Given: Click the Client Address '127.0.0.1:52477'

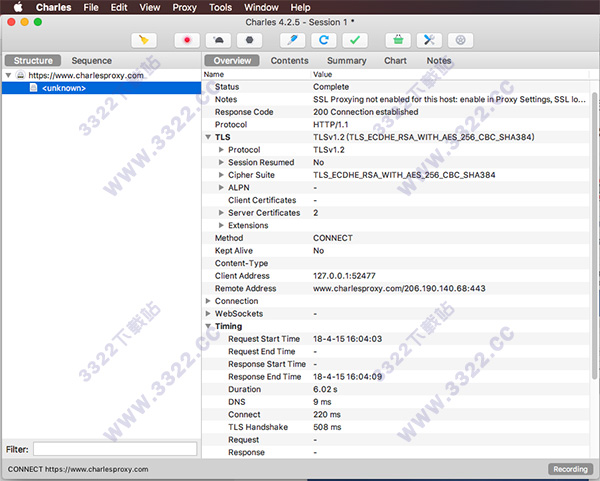Looking at the screenshot, I should pyautogui.click(x=344, y=276).
